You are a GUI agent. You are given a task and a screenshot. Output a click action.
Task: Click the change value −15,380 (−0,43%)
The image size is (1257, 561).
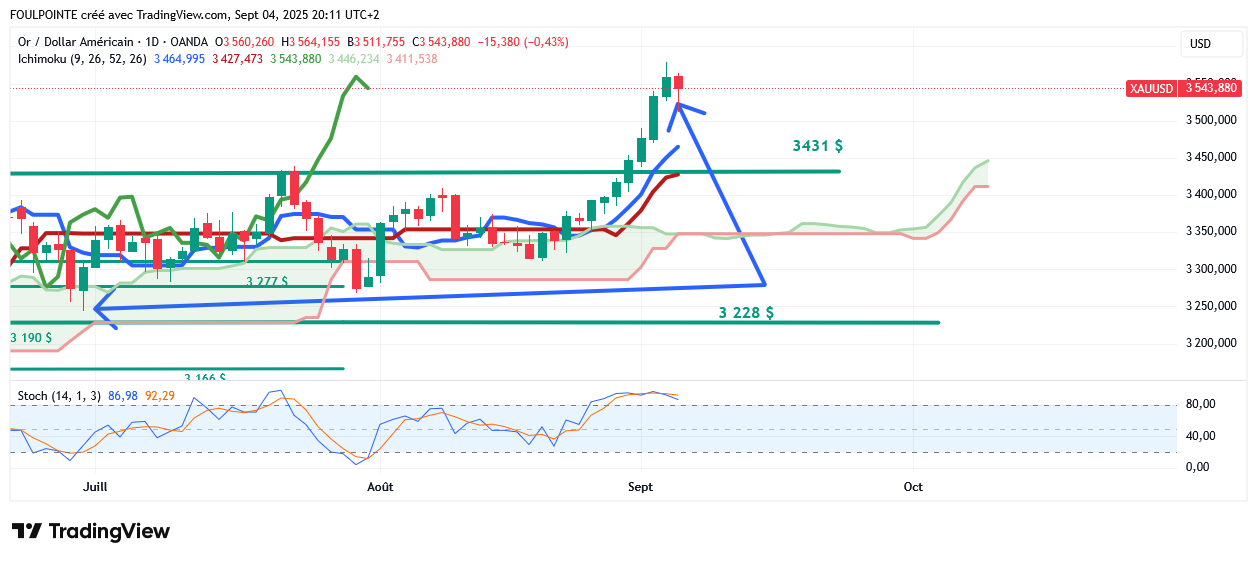coord(523,42)
